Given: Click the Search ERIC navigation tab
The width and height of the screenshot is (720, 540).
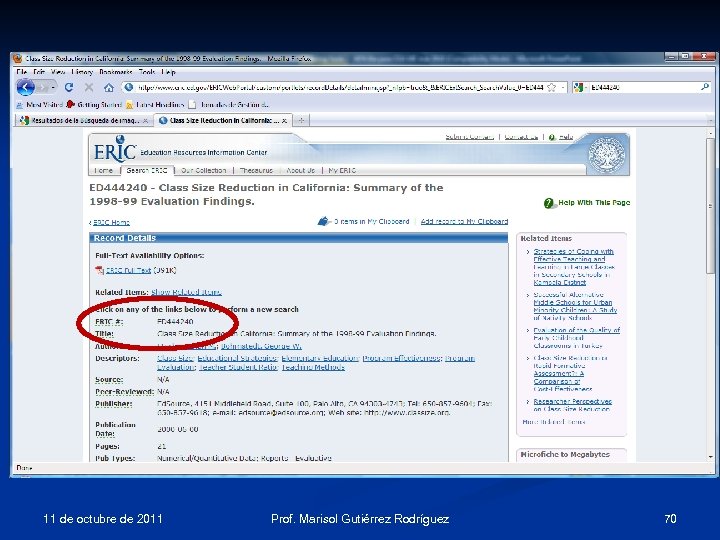Looking at the screenshot, I should click(147, 170).
